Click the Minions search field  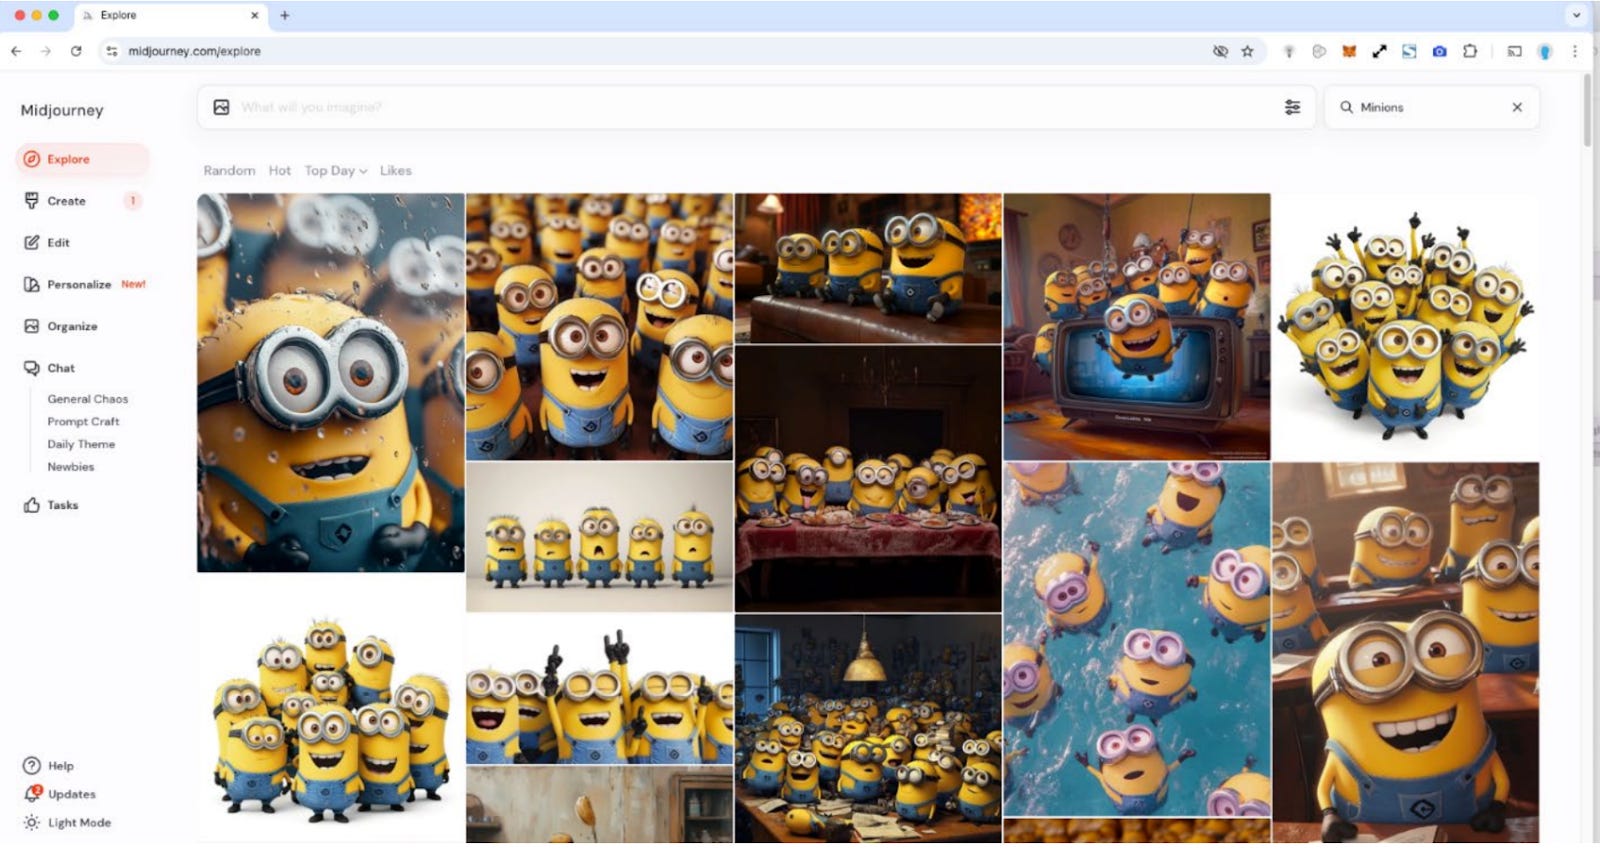click(x=1430, y=107)
